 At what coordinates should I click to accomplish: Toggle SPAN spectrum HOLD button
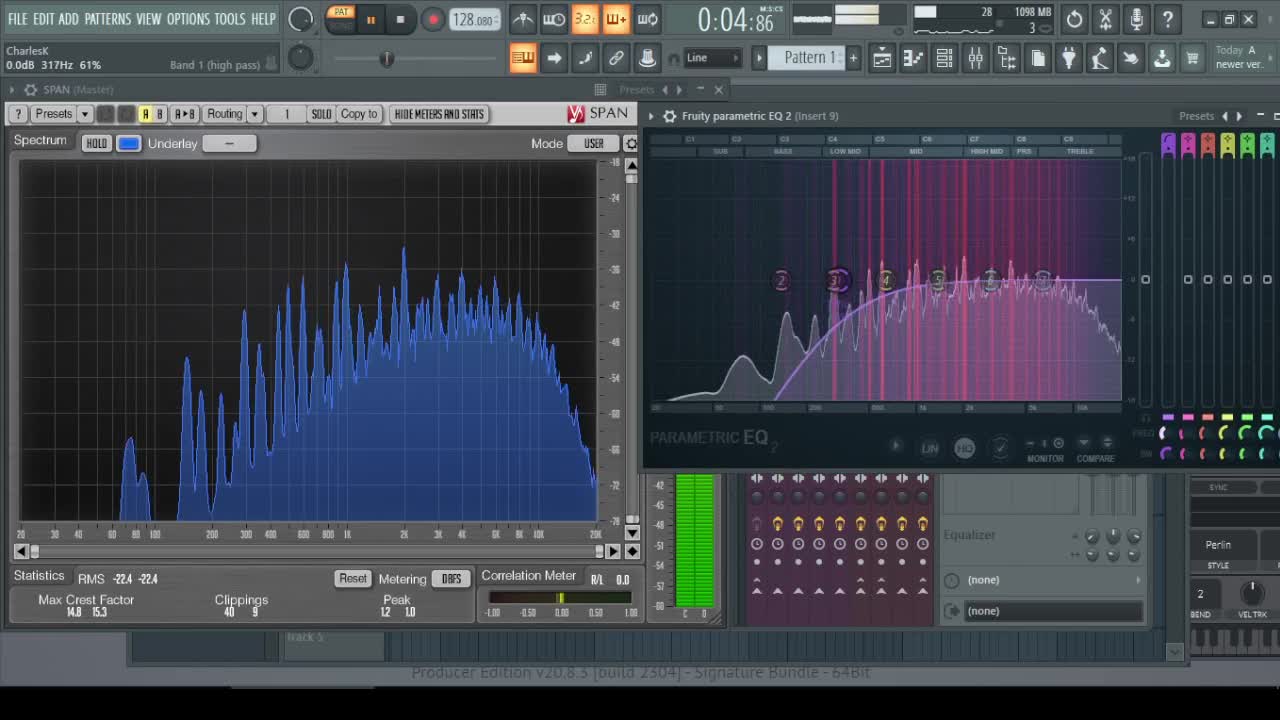click(x=96, y=143)
